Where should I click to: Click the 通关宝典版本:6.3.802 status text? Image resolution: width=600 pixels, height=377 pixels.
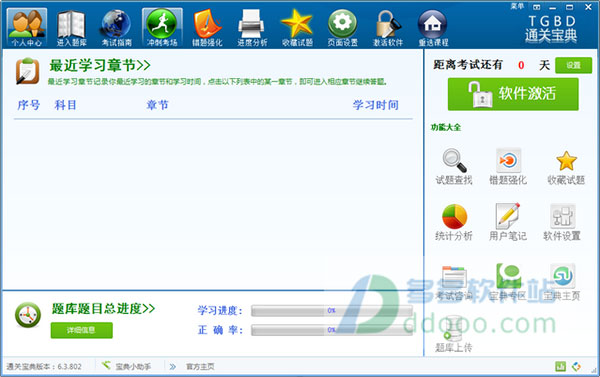44,367
